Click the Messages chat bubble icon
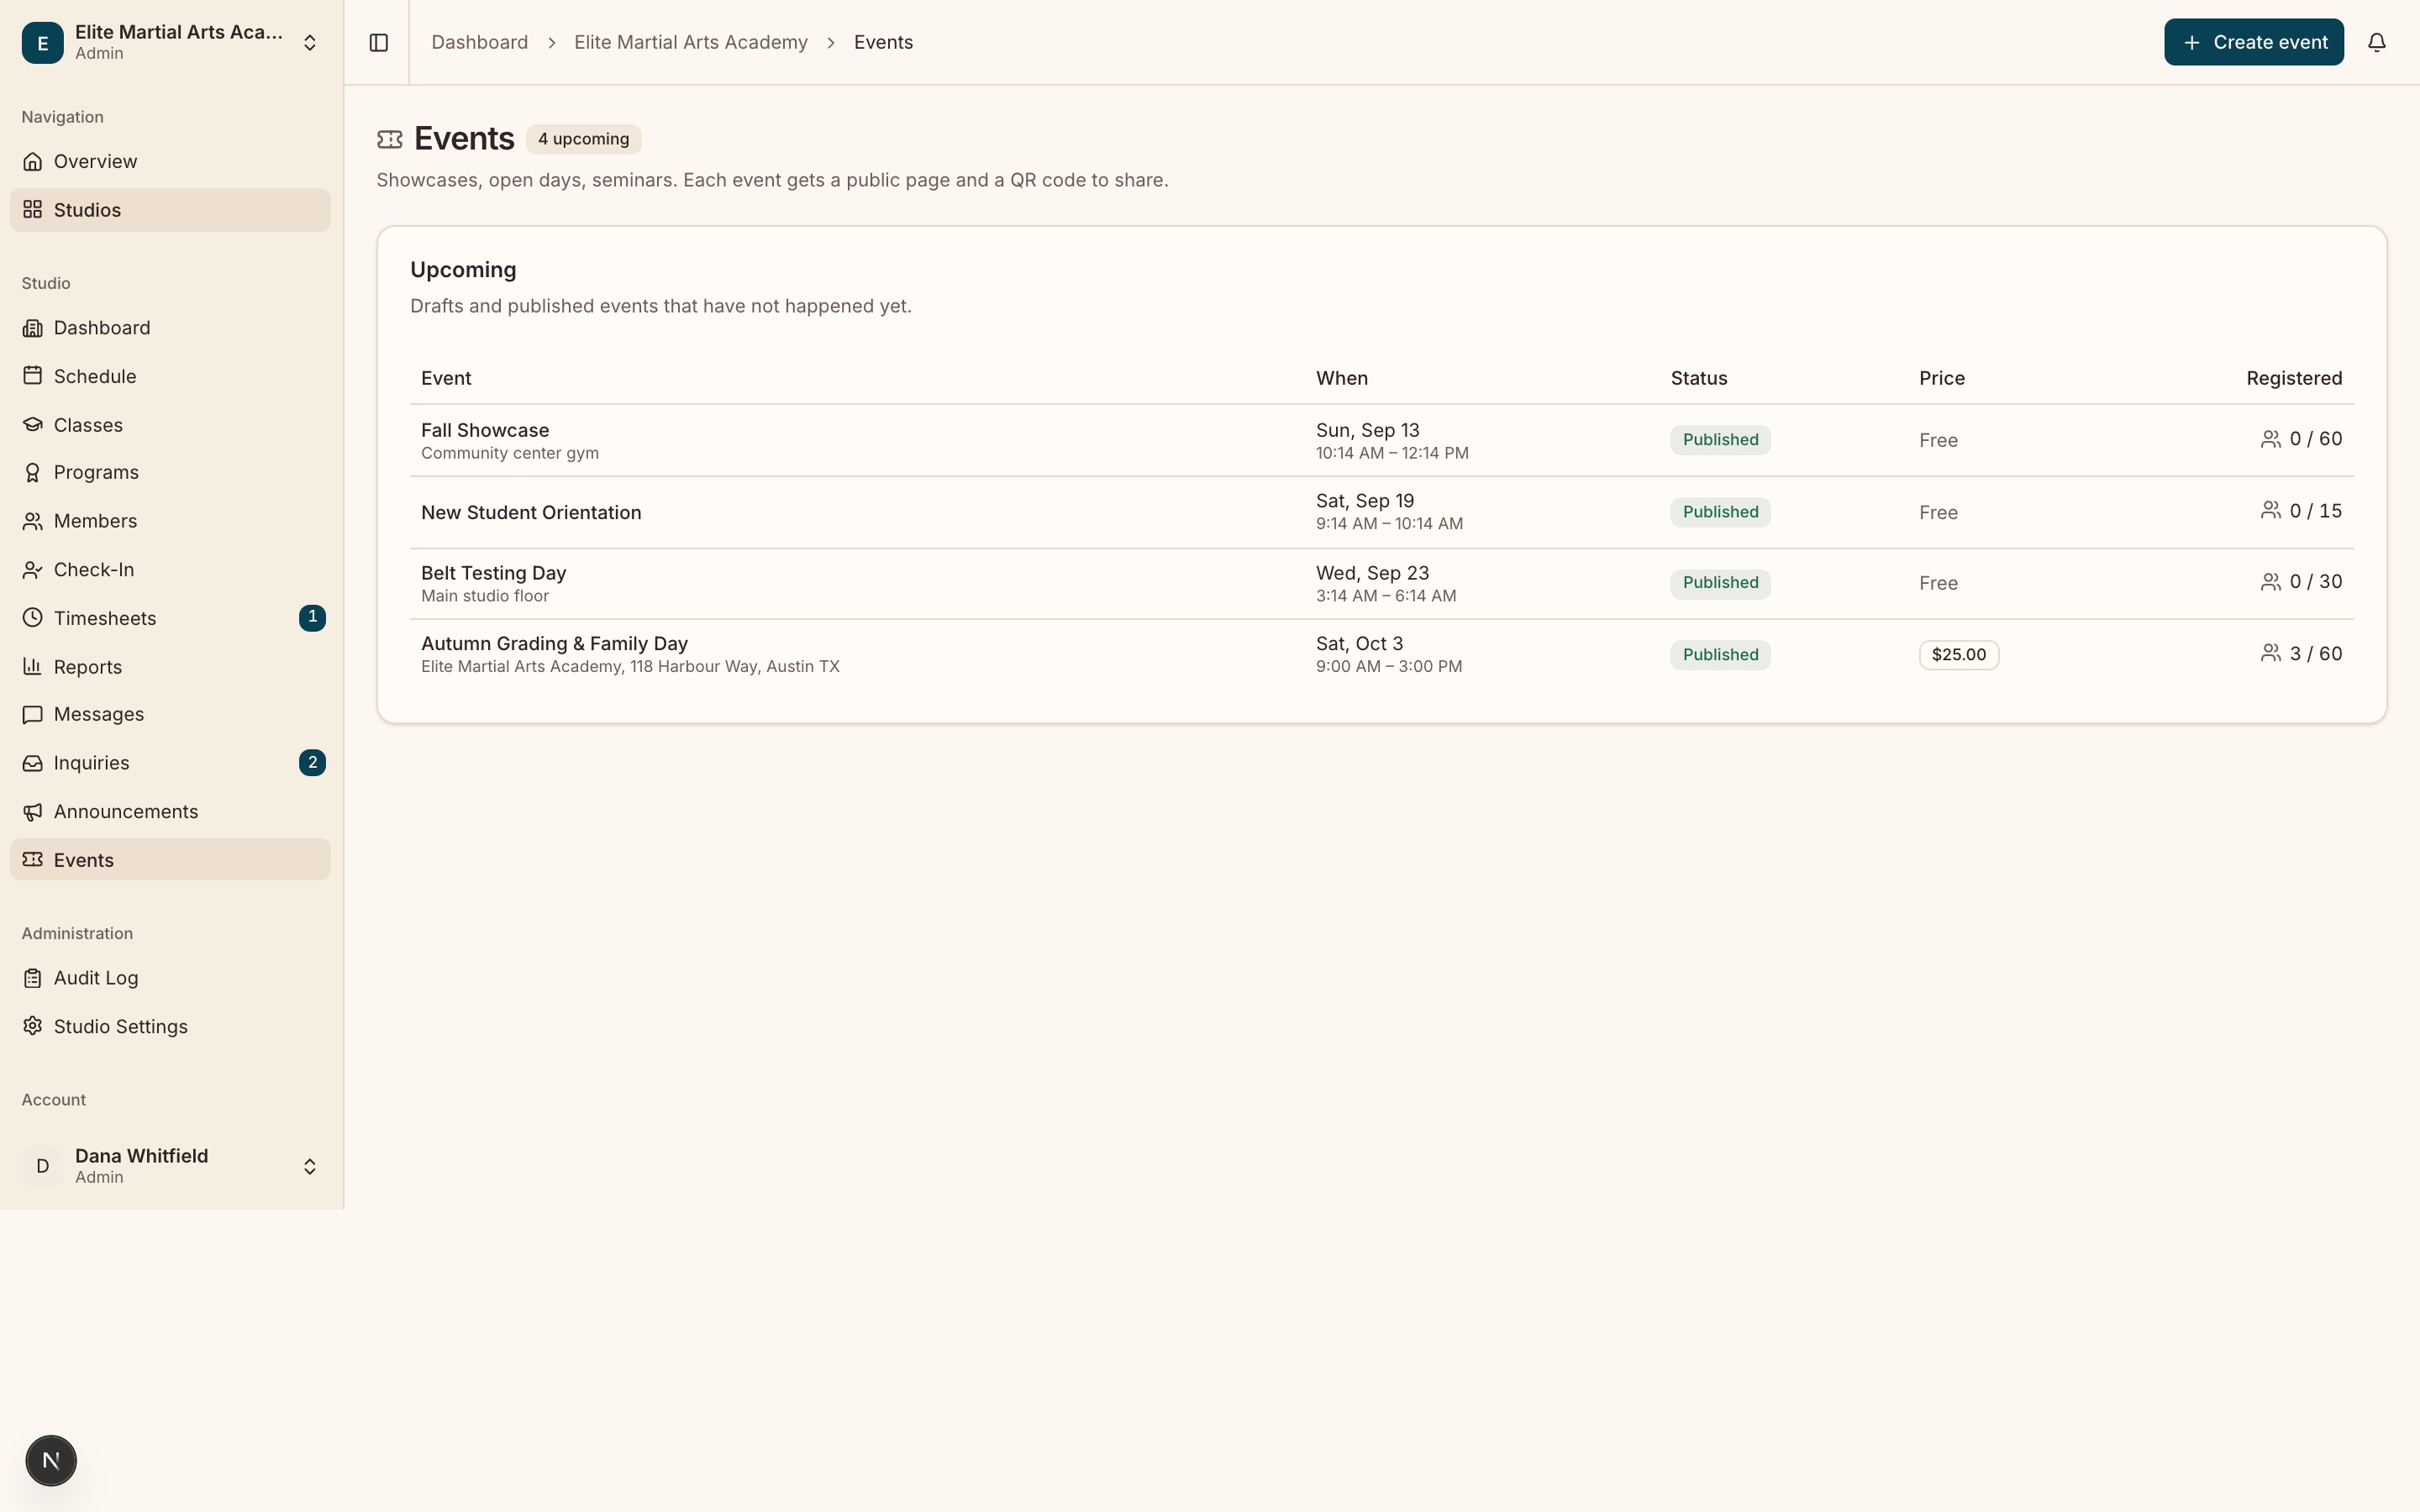 [33, 715]
